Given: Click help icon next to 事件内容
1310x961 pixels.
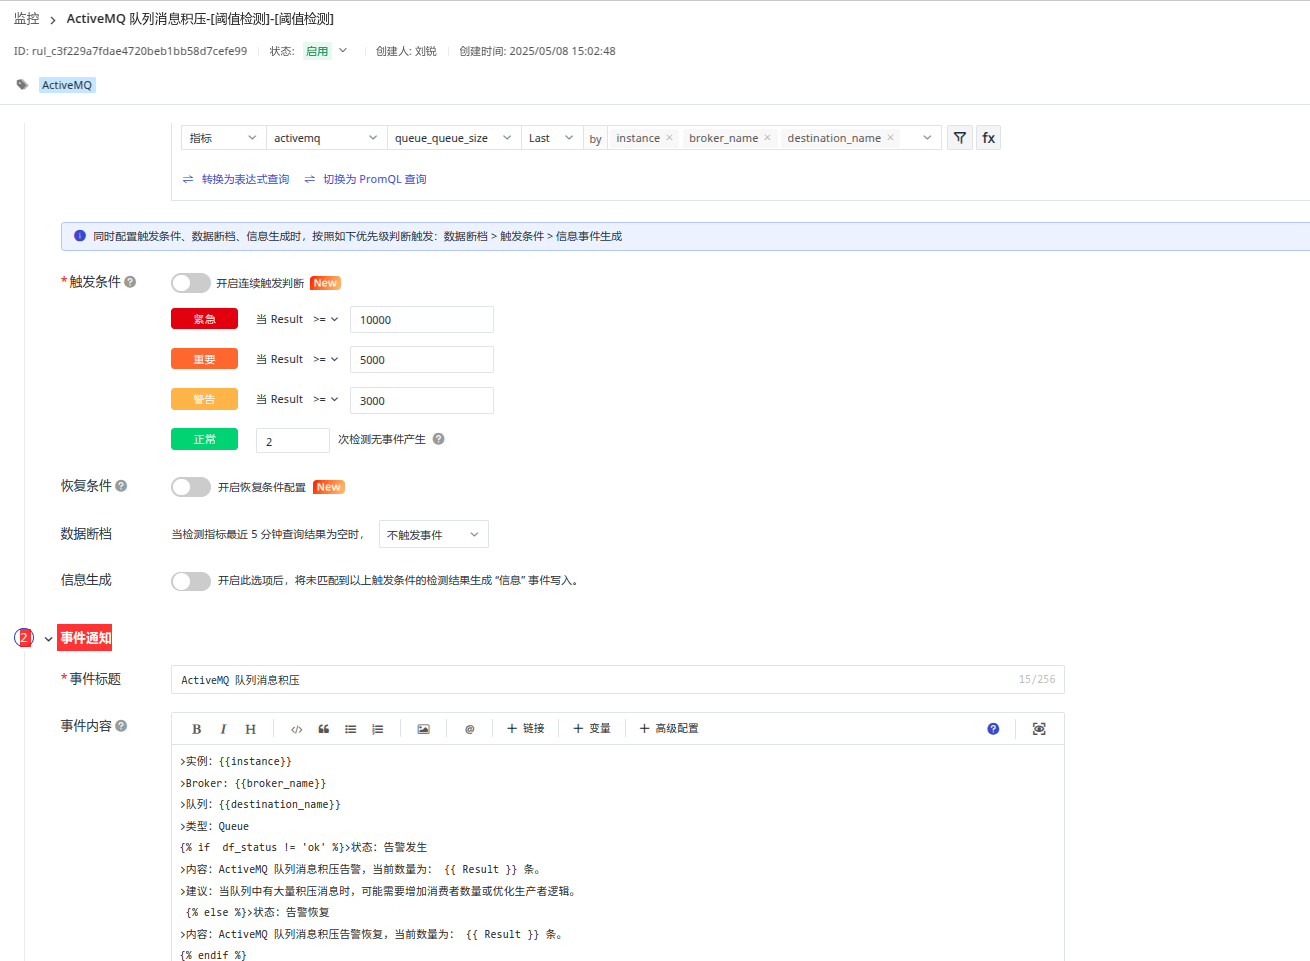Looking at the screenshot, I should (121, 726).
